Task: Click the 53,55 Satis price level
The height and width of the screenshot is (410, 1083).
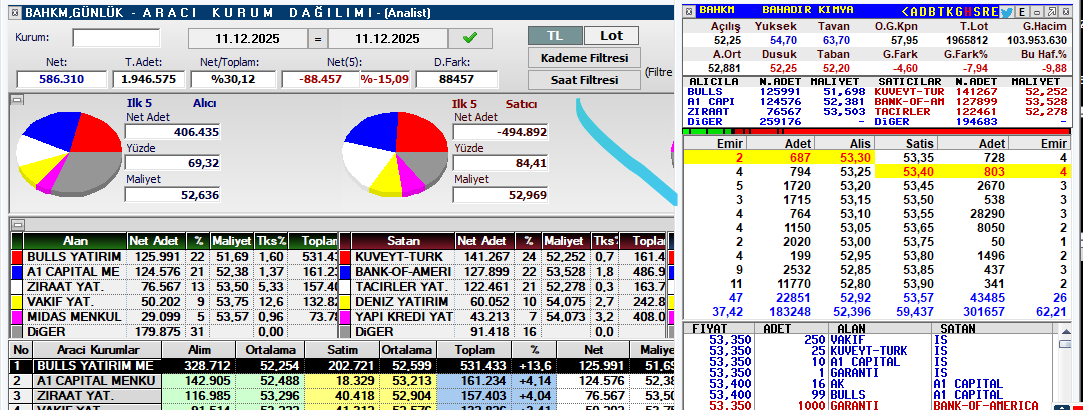Action: (908, 214)
